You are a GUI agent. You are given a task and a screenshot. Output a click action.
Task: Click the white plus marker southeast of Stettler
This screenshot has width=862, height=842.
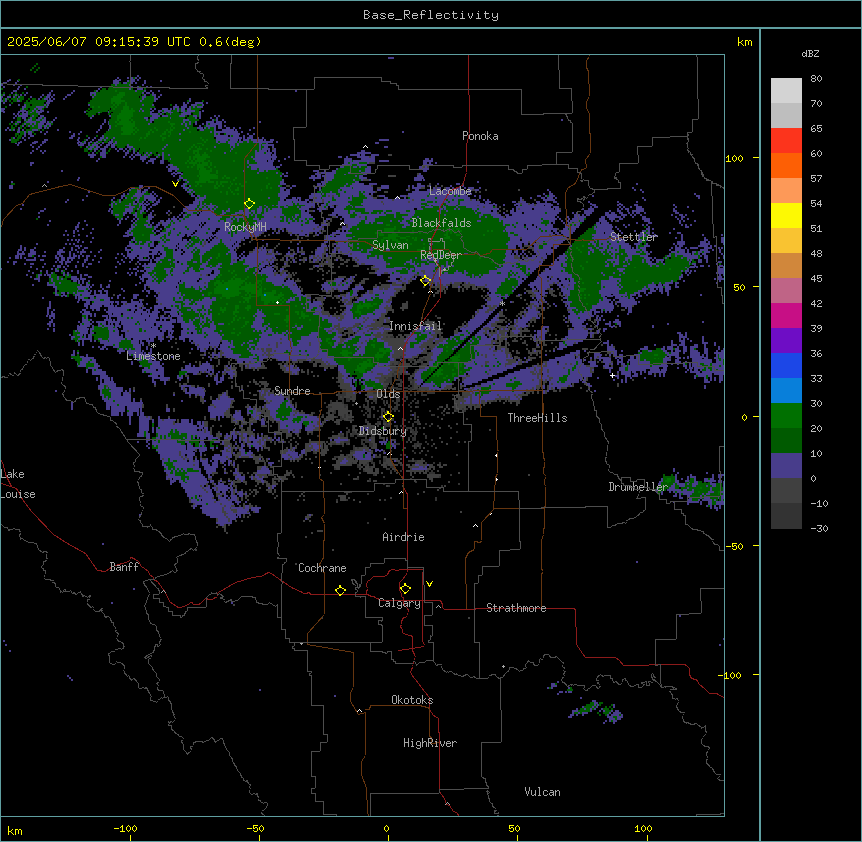612,375
